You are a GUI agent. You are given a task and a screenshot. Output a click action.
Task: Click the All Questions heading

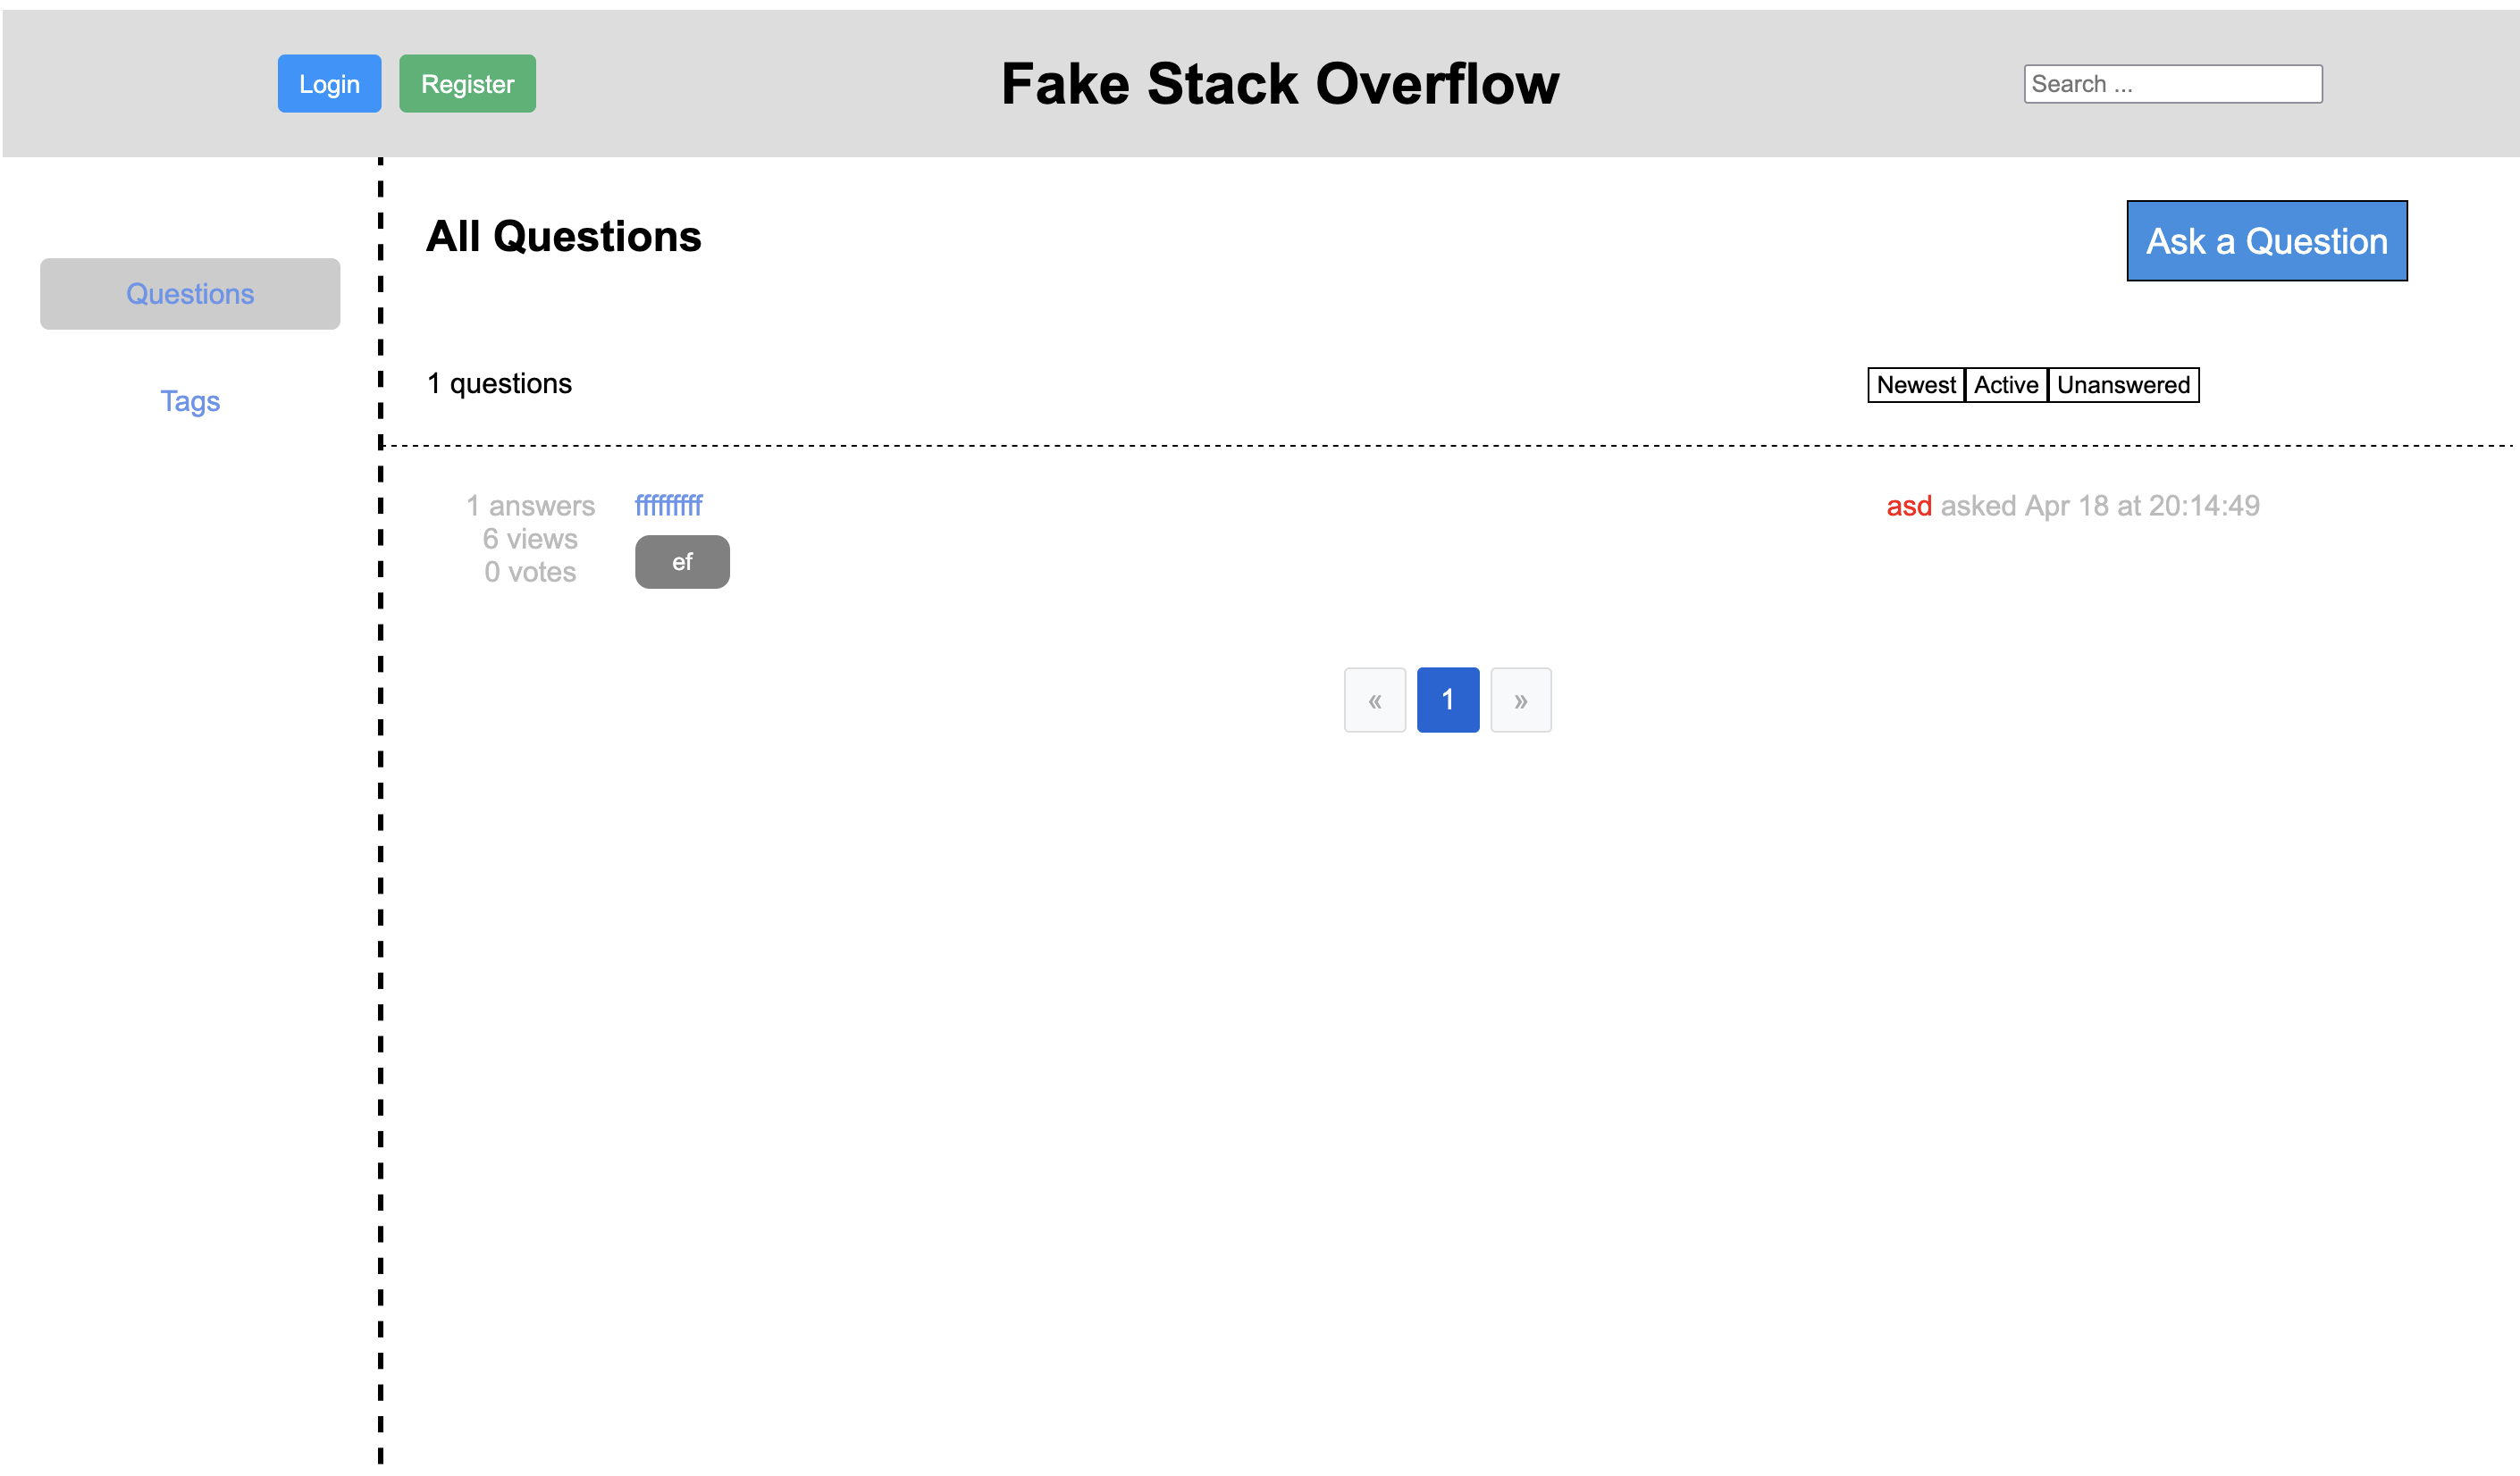coord(563,237)
